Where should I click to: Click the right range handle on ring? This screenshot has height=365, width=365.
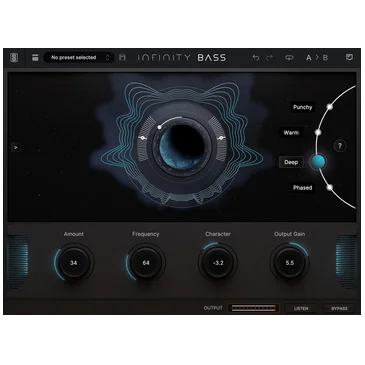click(x=220, y=138)
